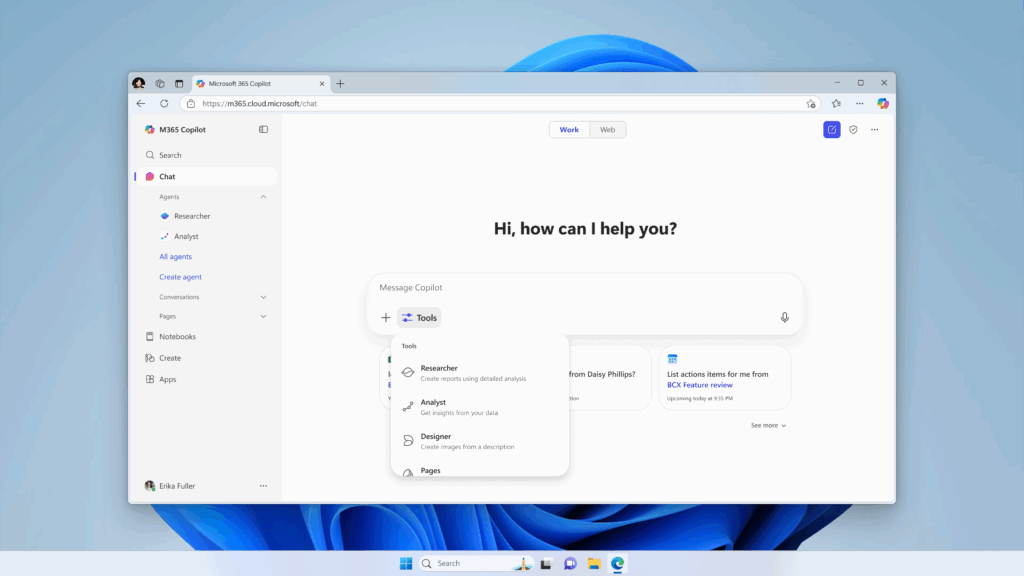Click the Copilot icon in browser toolbar
The image size is (1024, 576).
point(883,103)
